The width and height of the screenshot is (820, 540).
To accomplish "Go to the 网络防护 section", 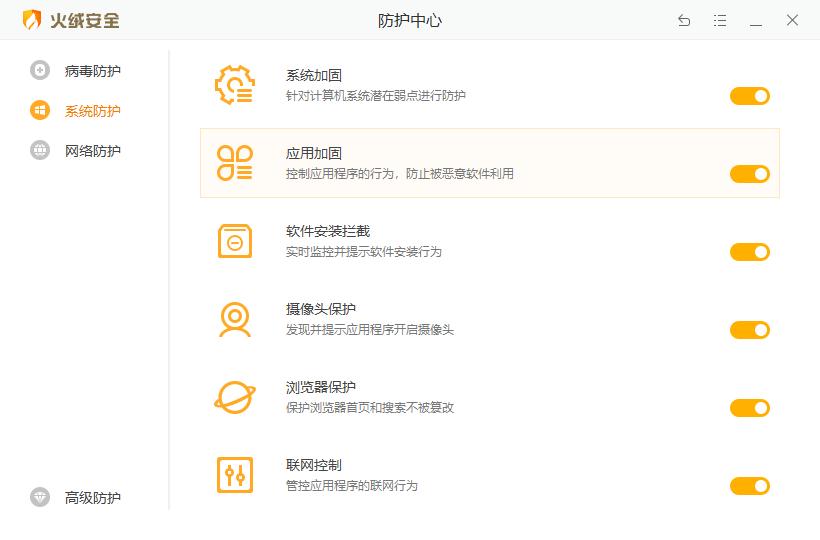I will 93,151.
